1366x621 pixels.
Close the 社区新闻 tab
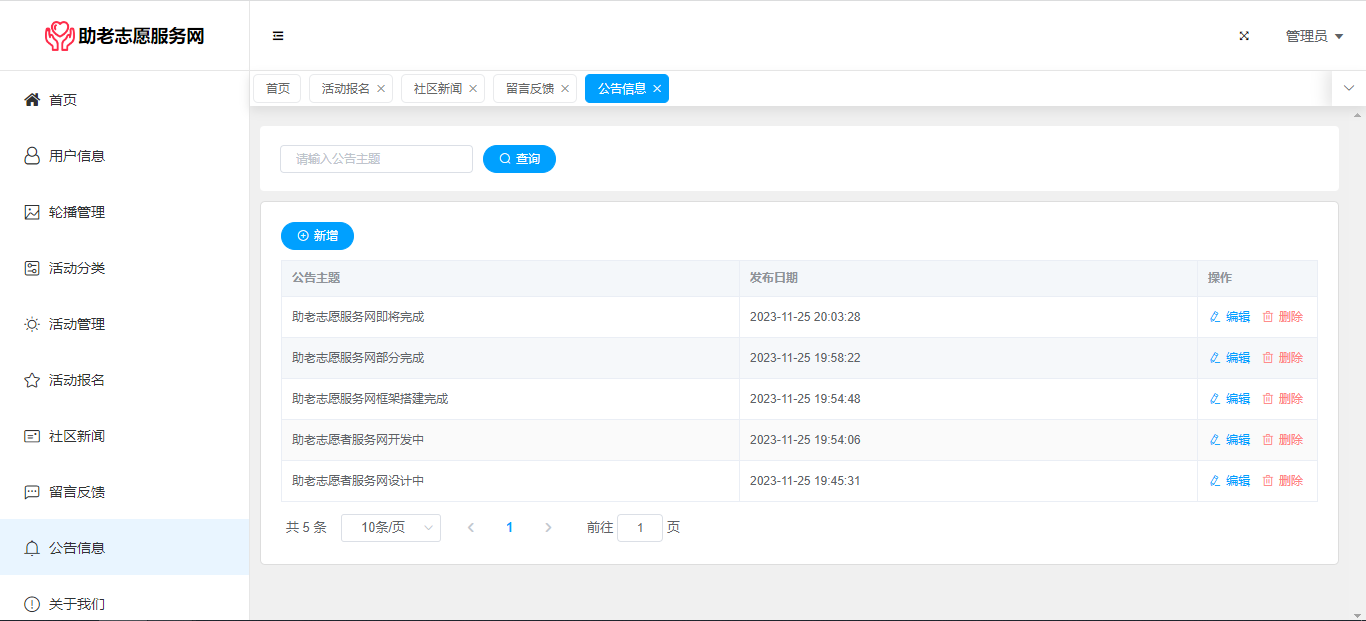(x=473, y=89)
